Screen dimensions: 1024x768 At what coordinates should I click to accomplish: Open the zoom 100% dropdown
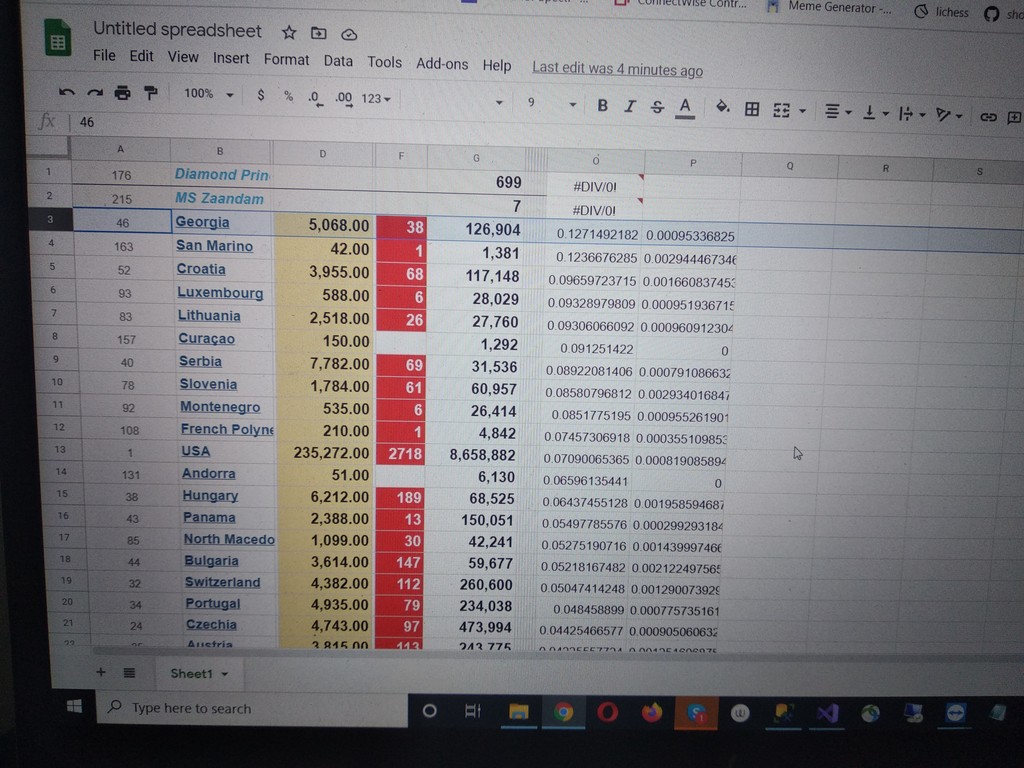pyautogui.click(x=208, y=94)
